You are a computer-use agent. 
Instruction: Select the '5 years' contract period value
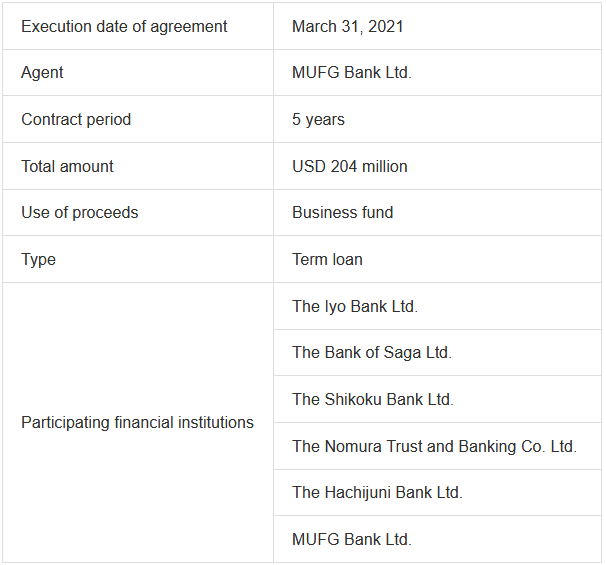click(x=318, y=119)
